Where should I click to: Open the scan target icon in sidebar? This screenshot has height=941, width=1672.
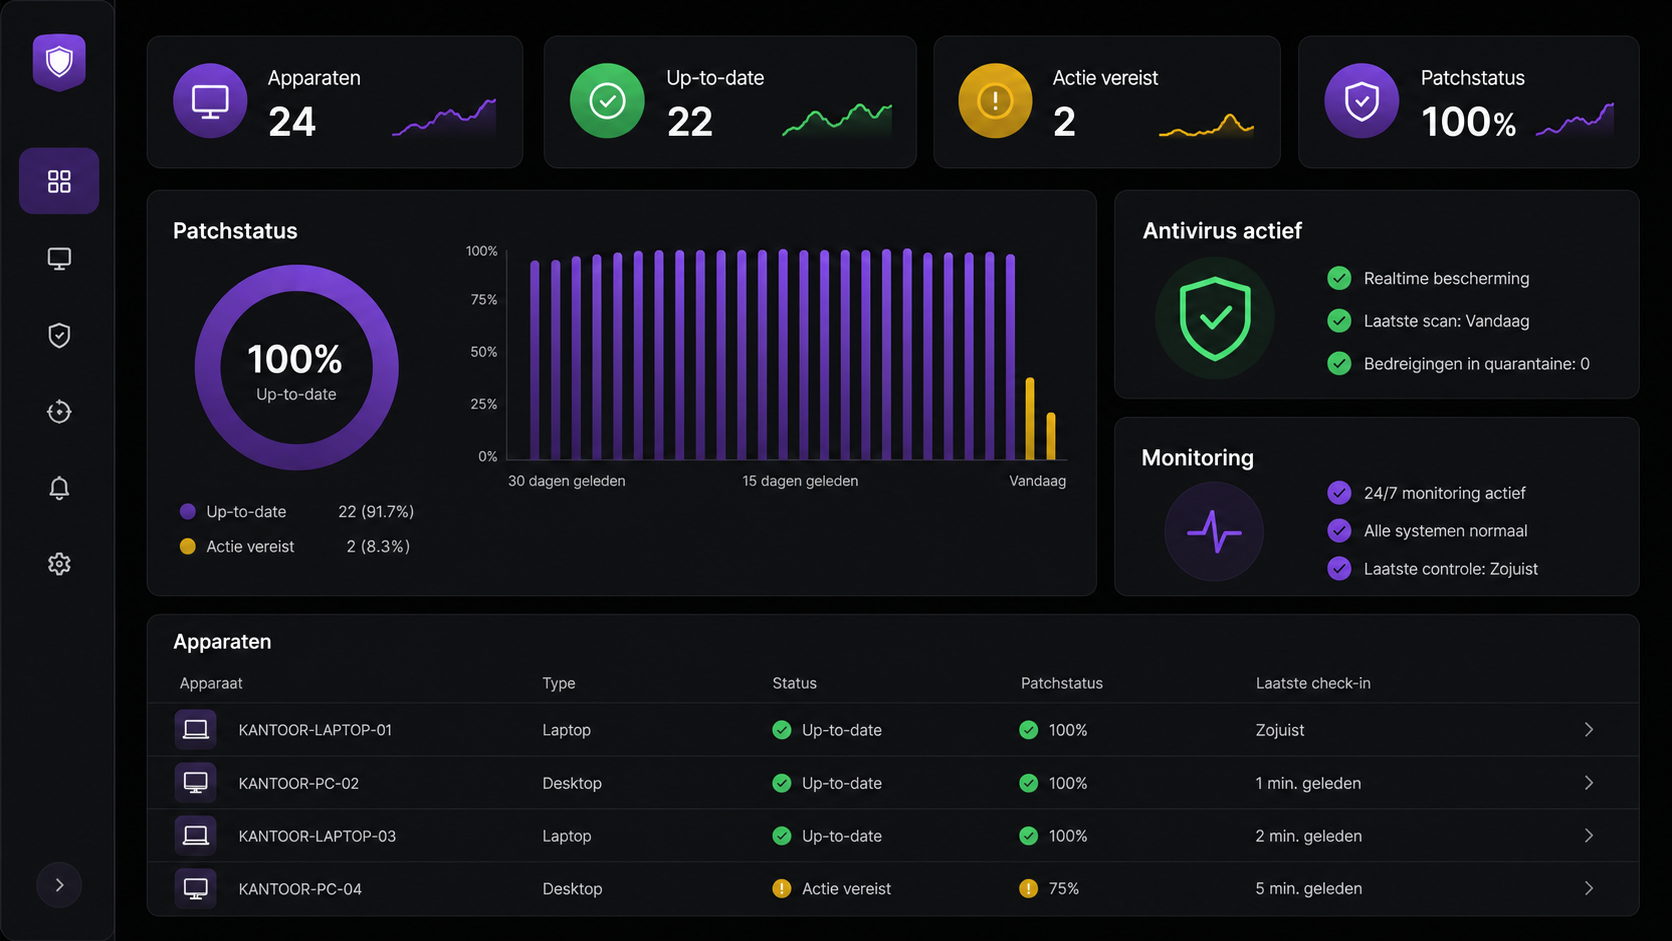59,411
